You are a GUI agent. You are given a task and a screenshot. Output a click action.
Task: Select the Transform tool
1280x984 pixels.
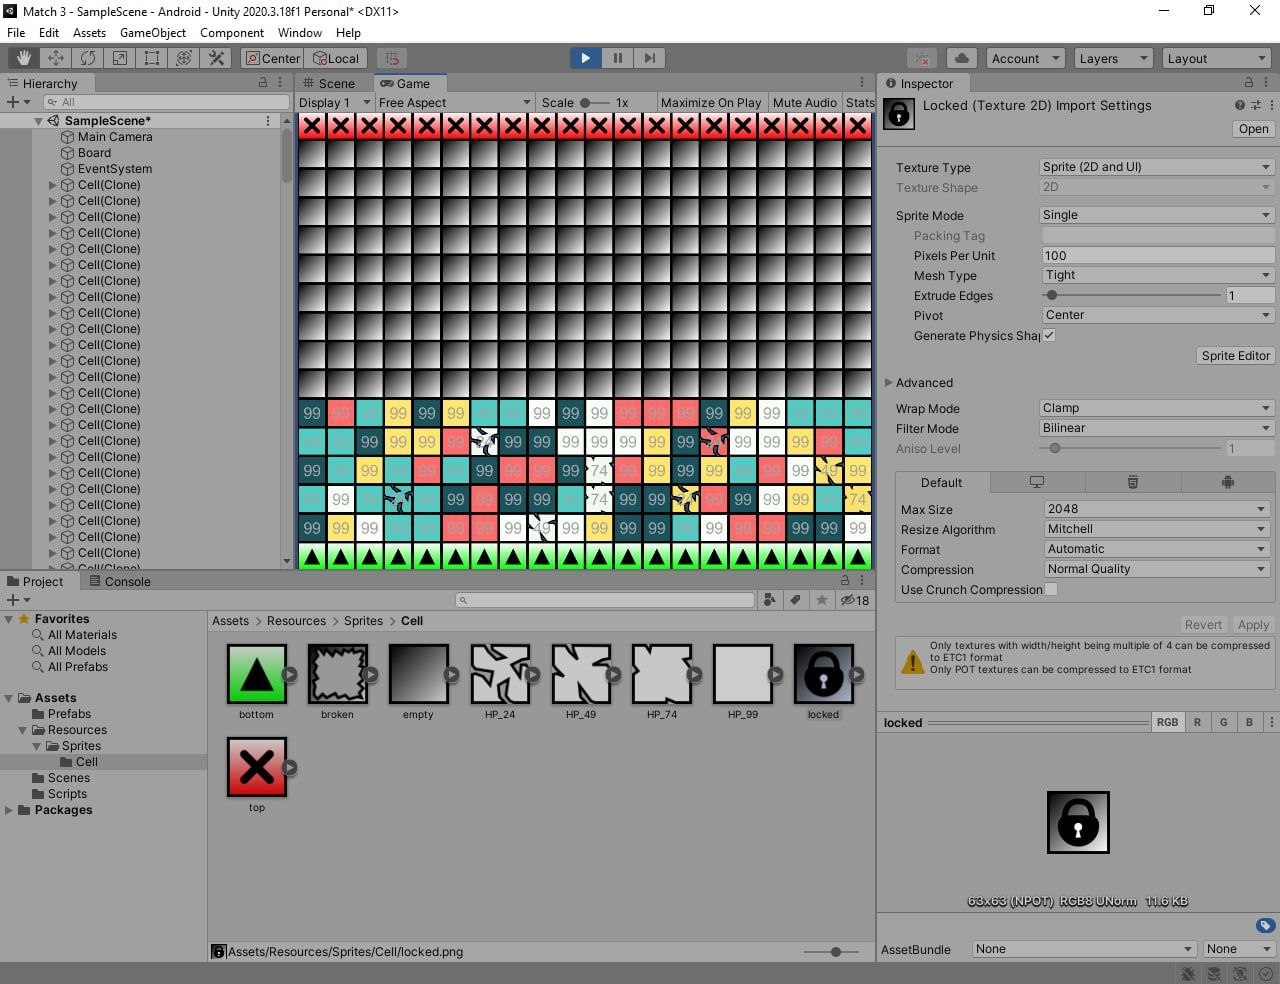[x=184, y=58]
